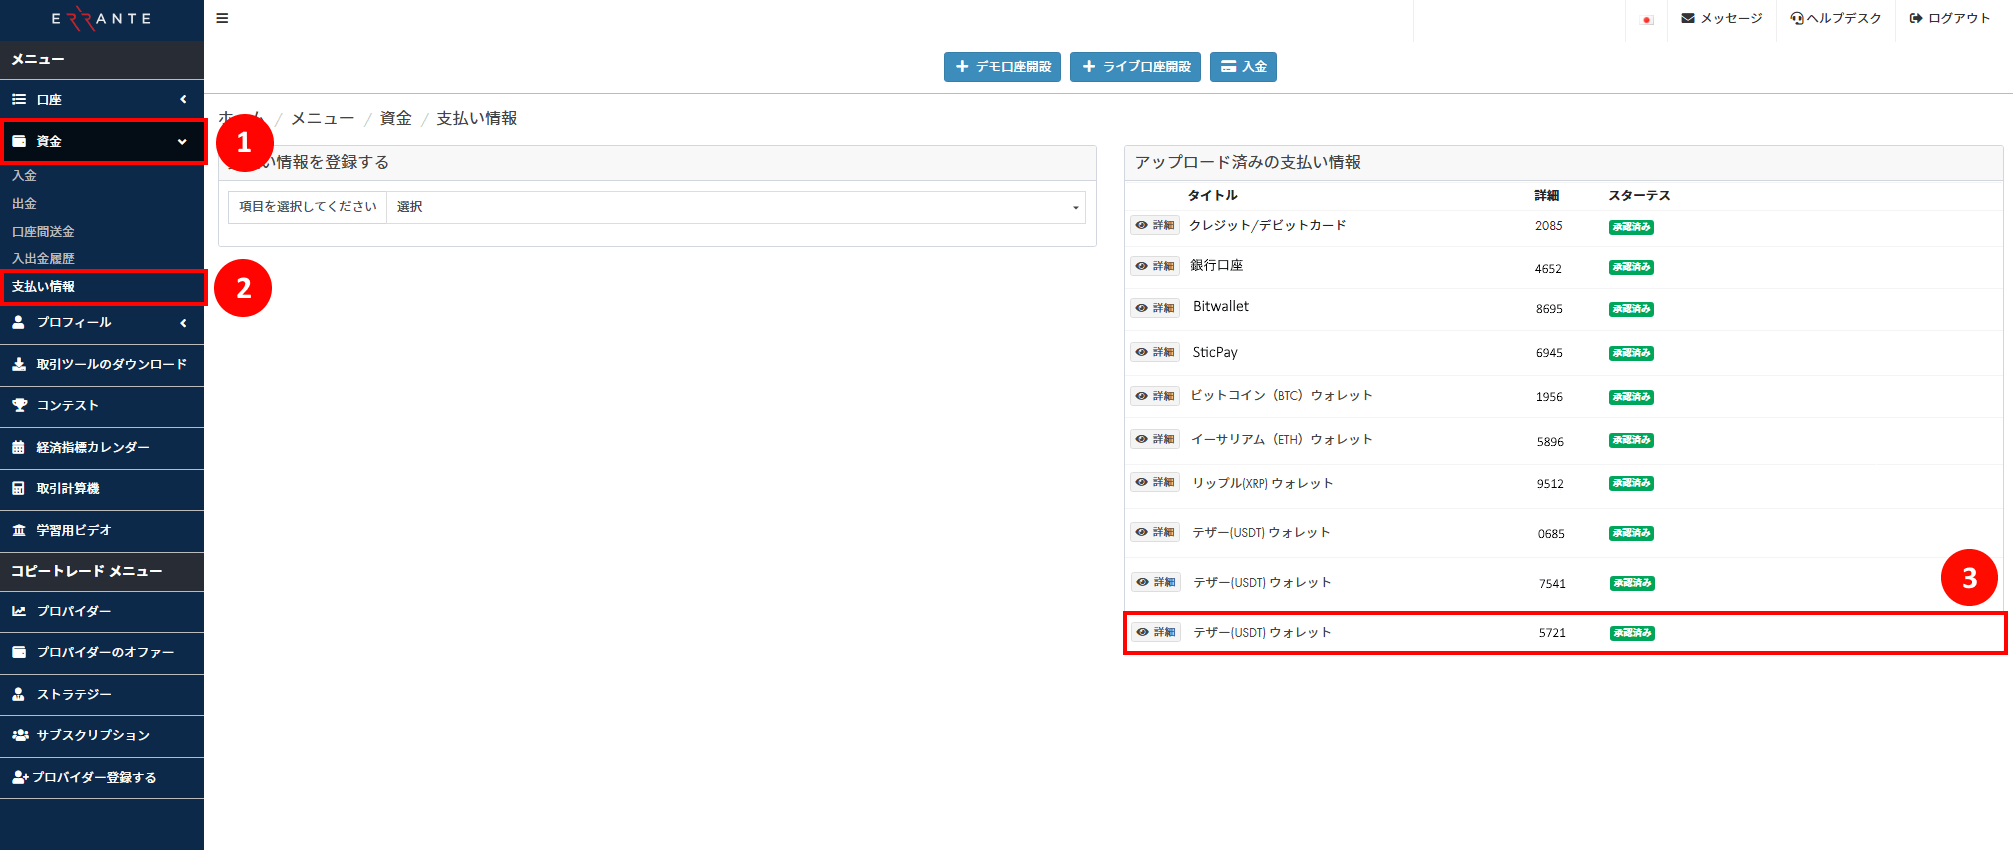
Task: Click detail number 4652
Action: [1548, 269]
